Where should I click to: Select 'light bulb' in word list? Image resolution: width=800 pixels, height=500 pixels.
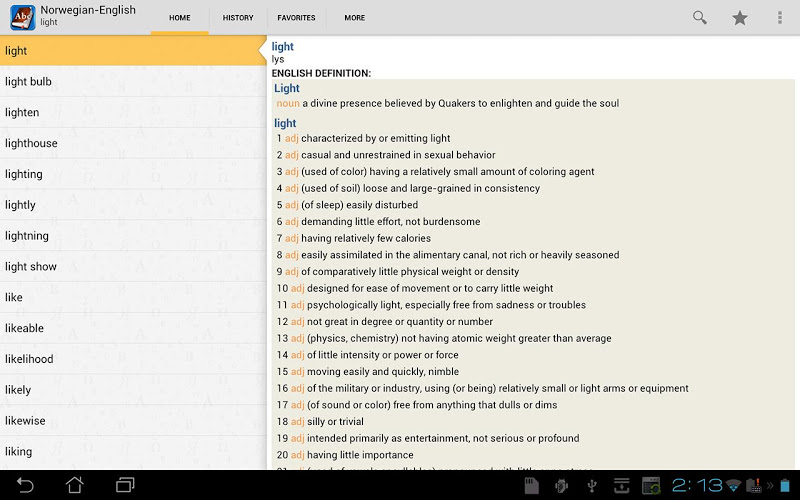click(28, 82)
